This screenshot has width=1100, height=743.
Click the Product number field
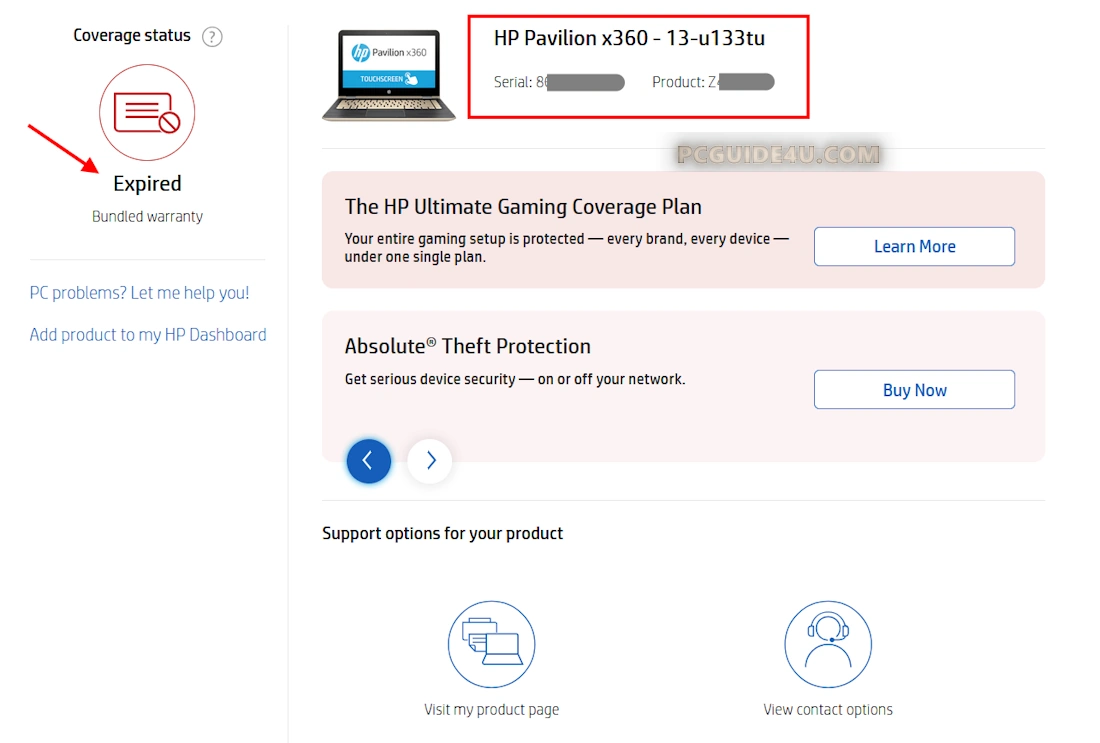coord(713,82)
